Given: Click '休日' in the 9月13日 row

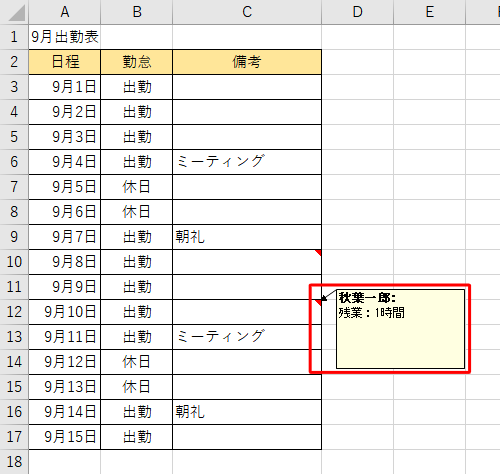Looking at the screenshot, I should (137, 387).
